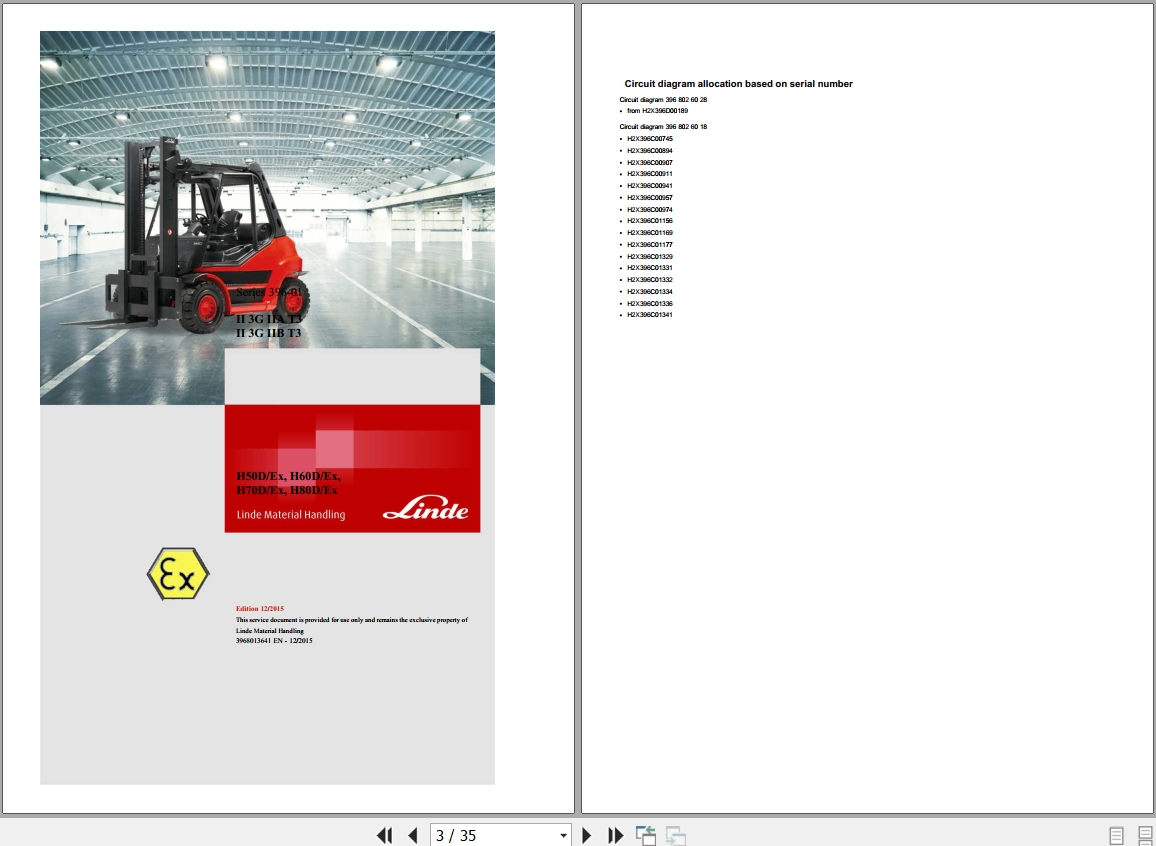Viewport: 1156px width, 846px height.
Task: Select serial number H2X396C01331
Action: point(650,268)
